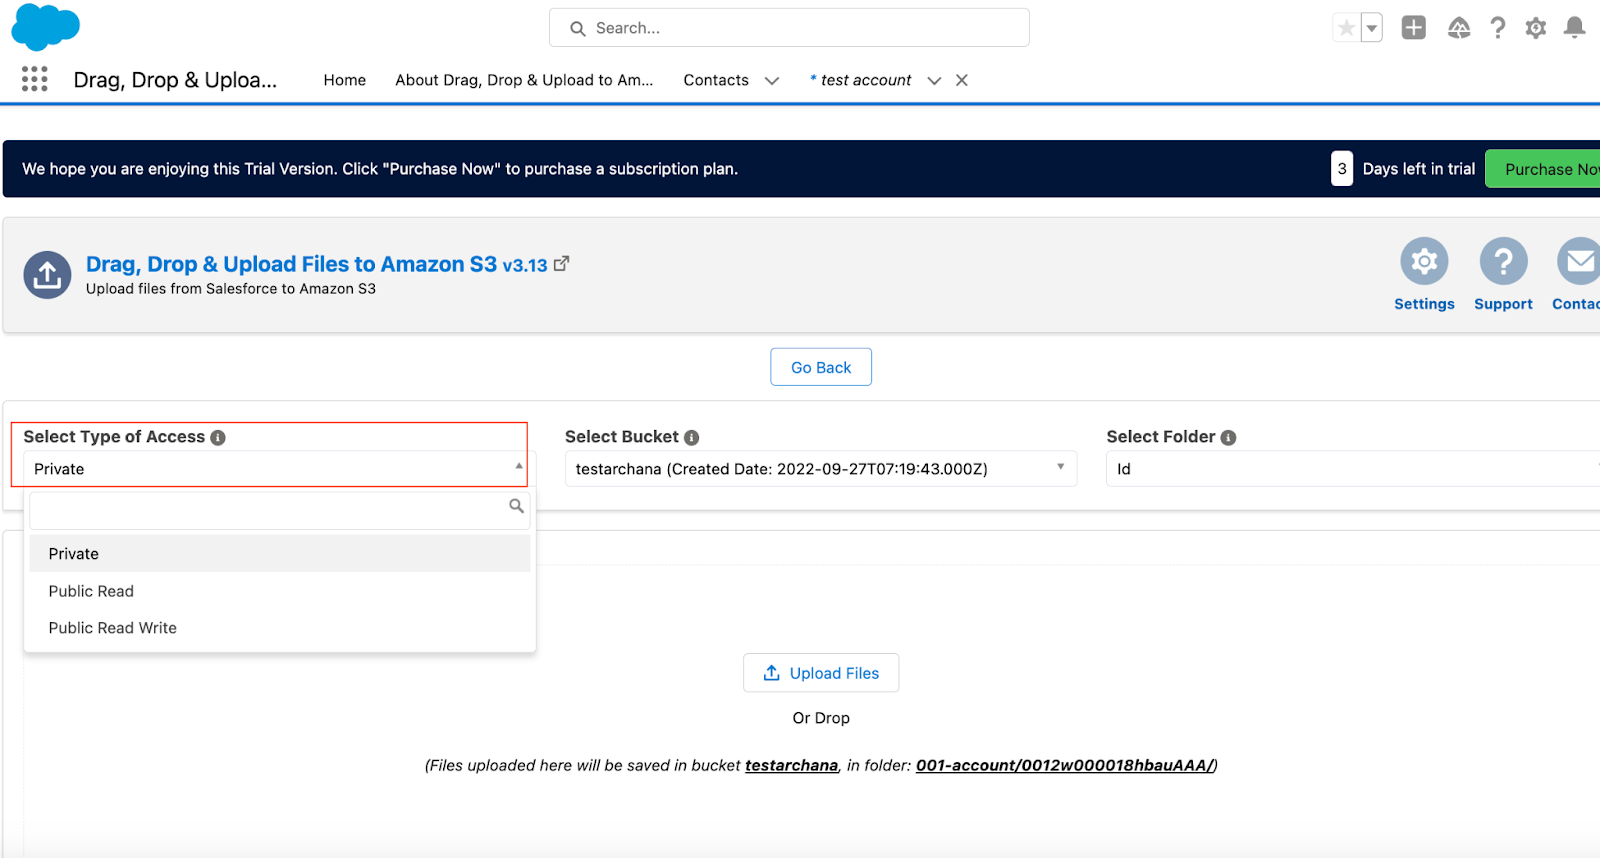Open the Select Folder Id dropdown
Viewport: 1600px width, 858px height.
point(1353,469)
